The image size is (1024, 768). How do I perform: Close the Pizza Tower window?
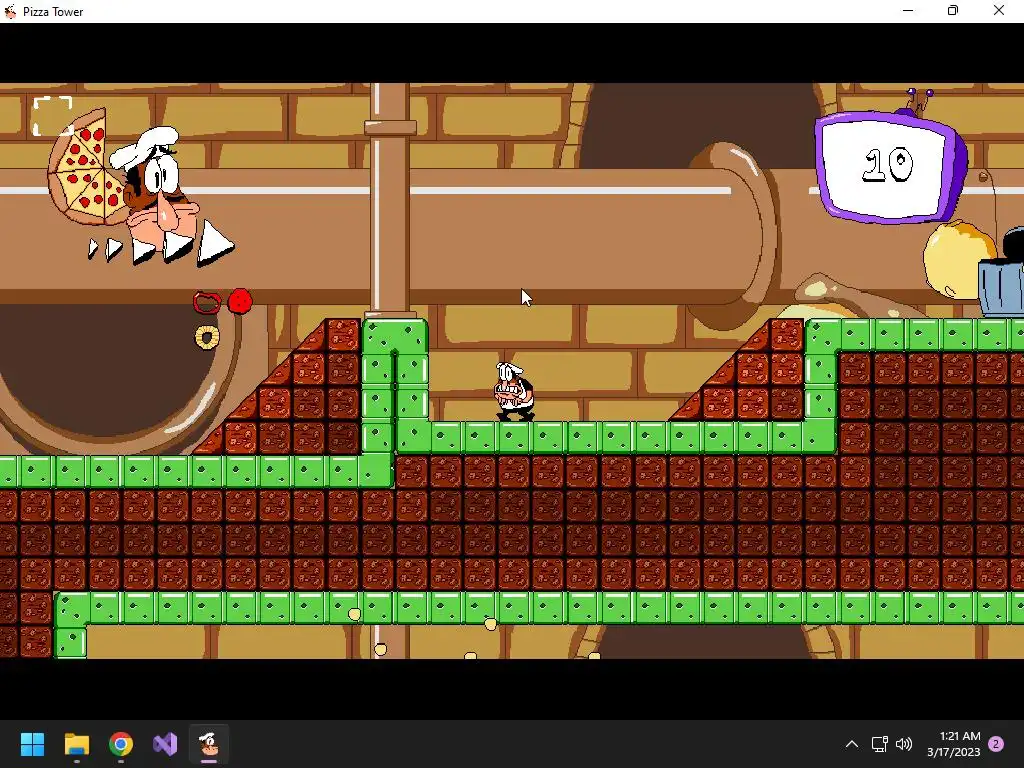999,11
